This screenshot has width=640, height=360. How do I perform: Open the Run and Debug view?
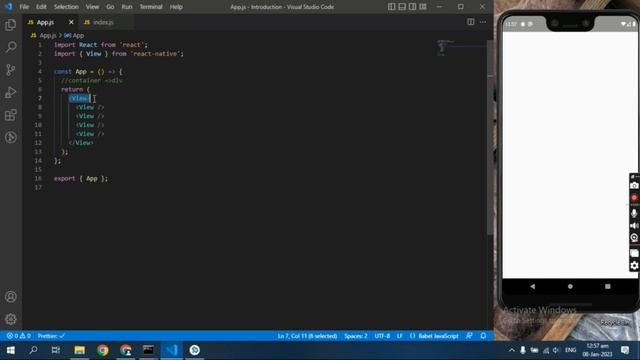click(x=11, y=92)
